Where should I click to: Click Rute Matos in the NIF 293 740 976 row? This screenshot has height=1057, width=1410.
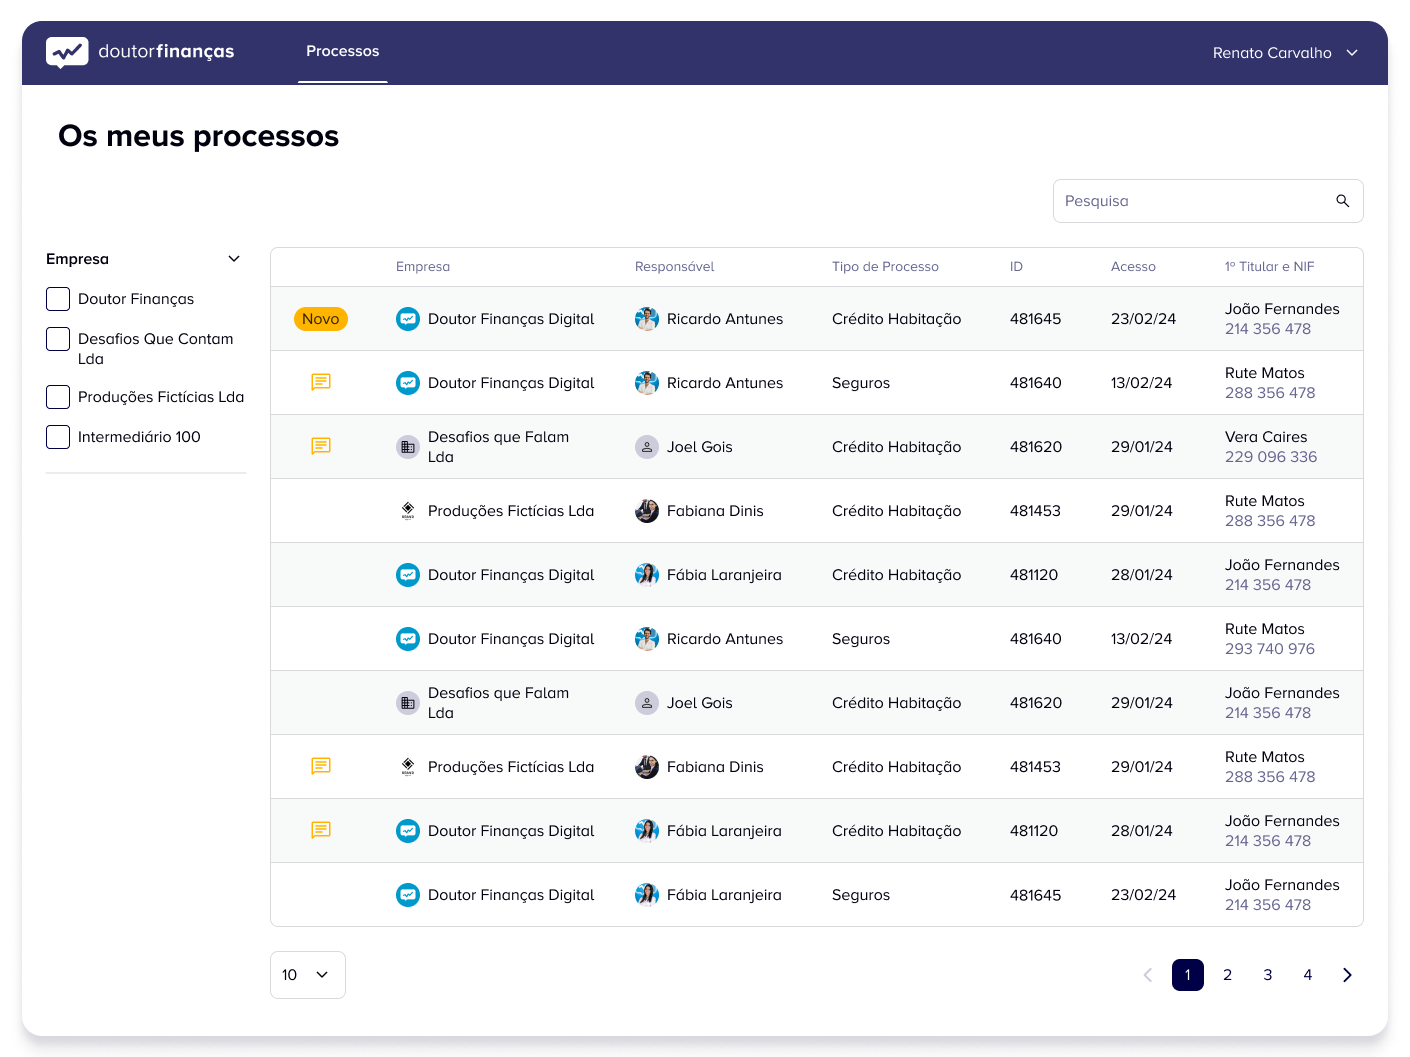1265,629
